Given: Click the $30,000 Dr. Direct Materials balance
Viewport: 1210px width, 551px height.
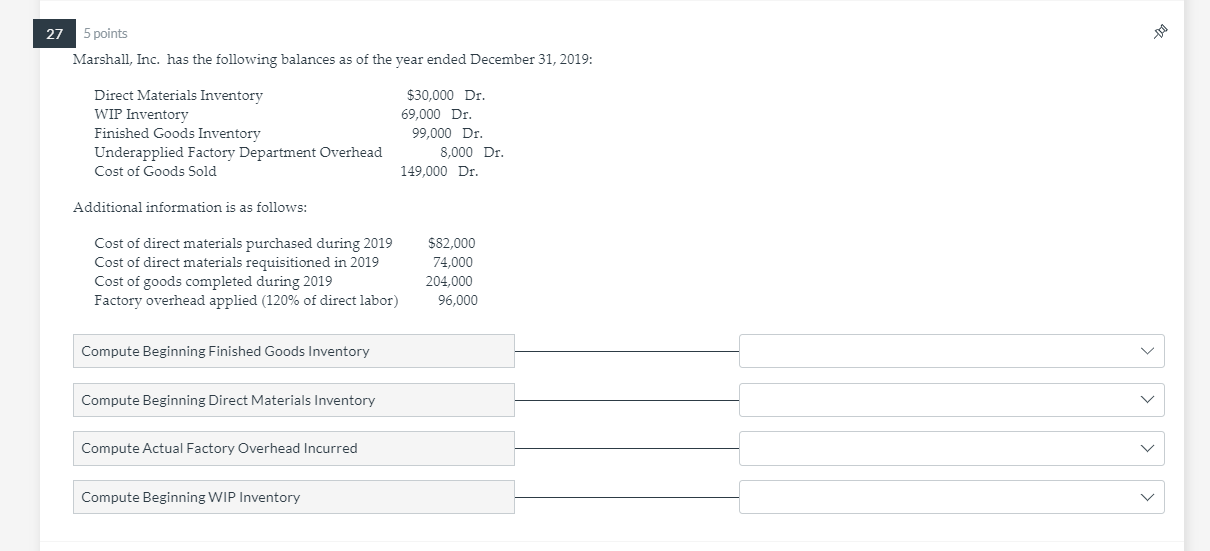Looking at the screenshot, I should click(446, 95).
